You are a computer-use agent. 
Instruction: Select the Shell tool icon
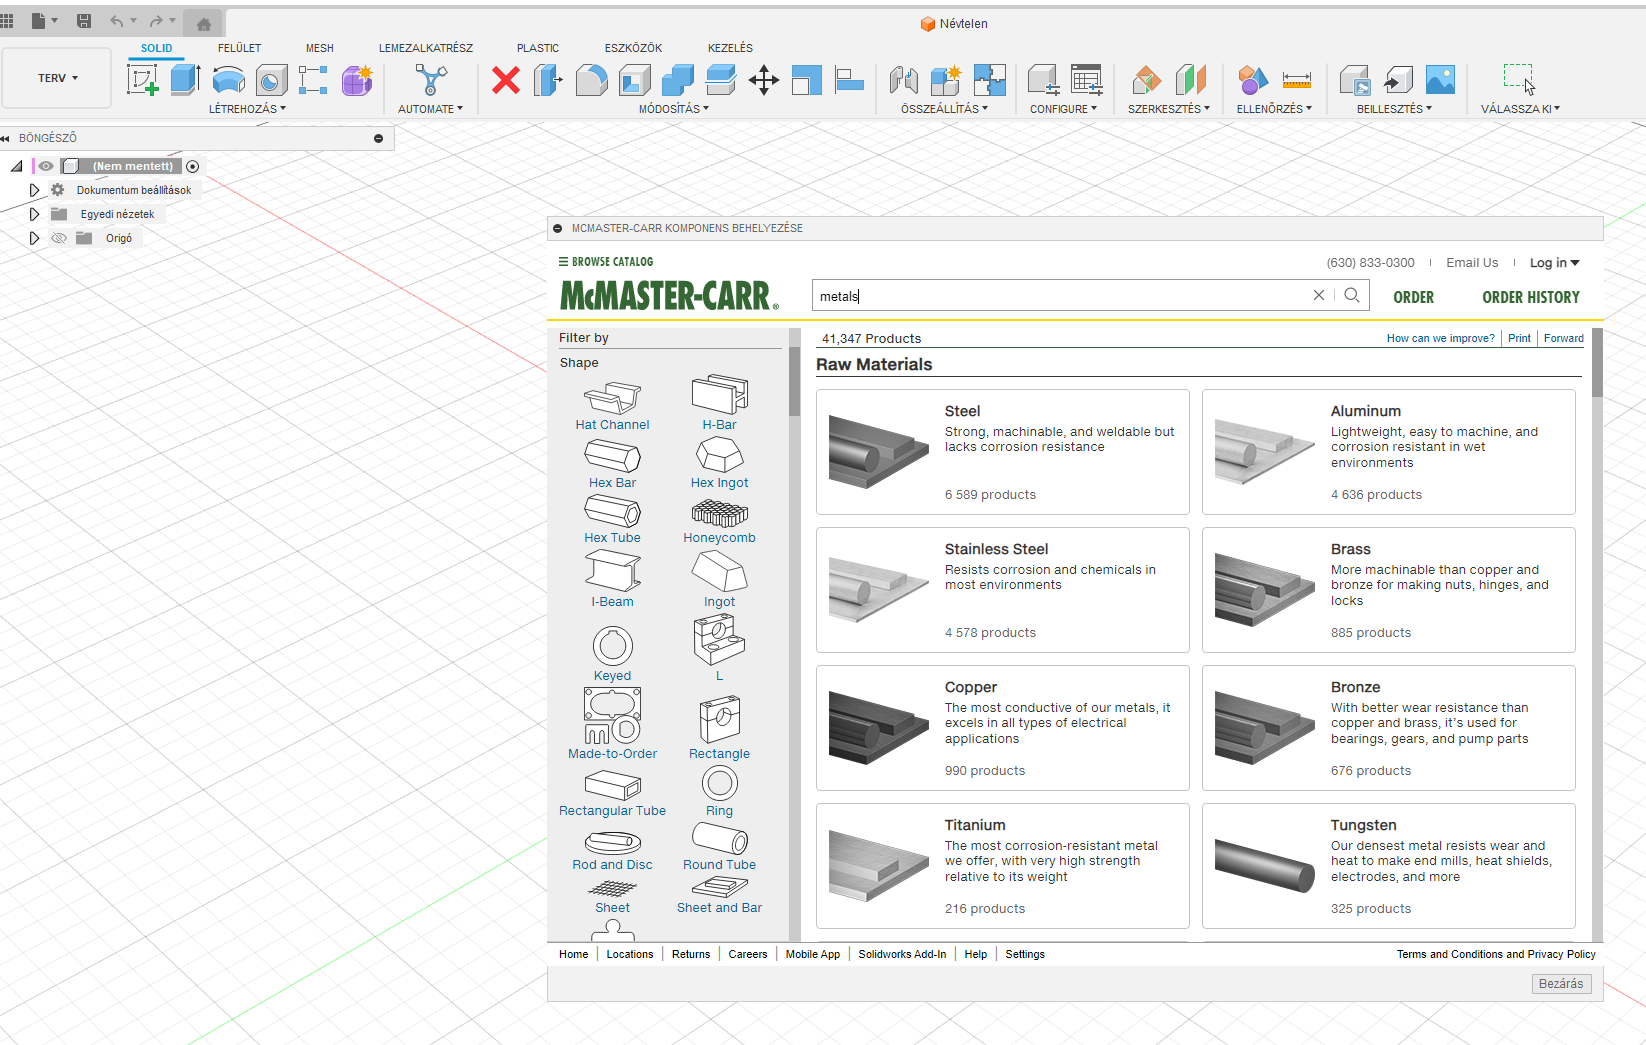coord(634,80)
